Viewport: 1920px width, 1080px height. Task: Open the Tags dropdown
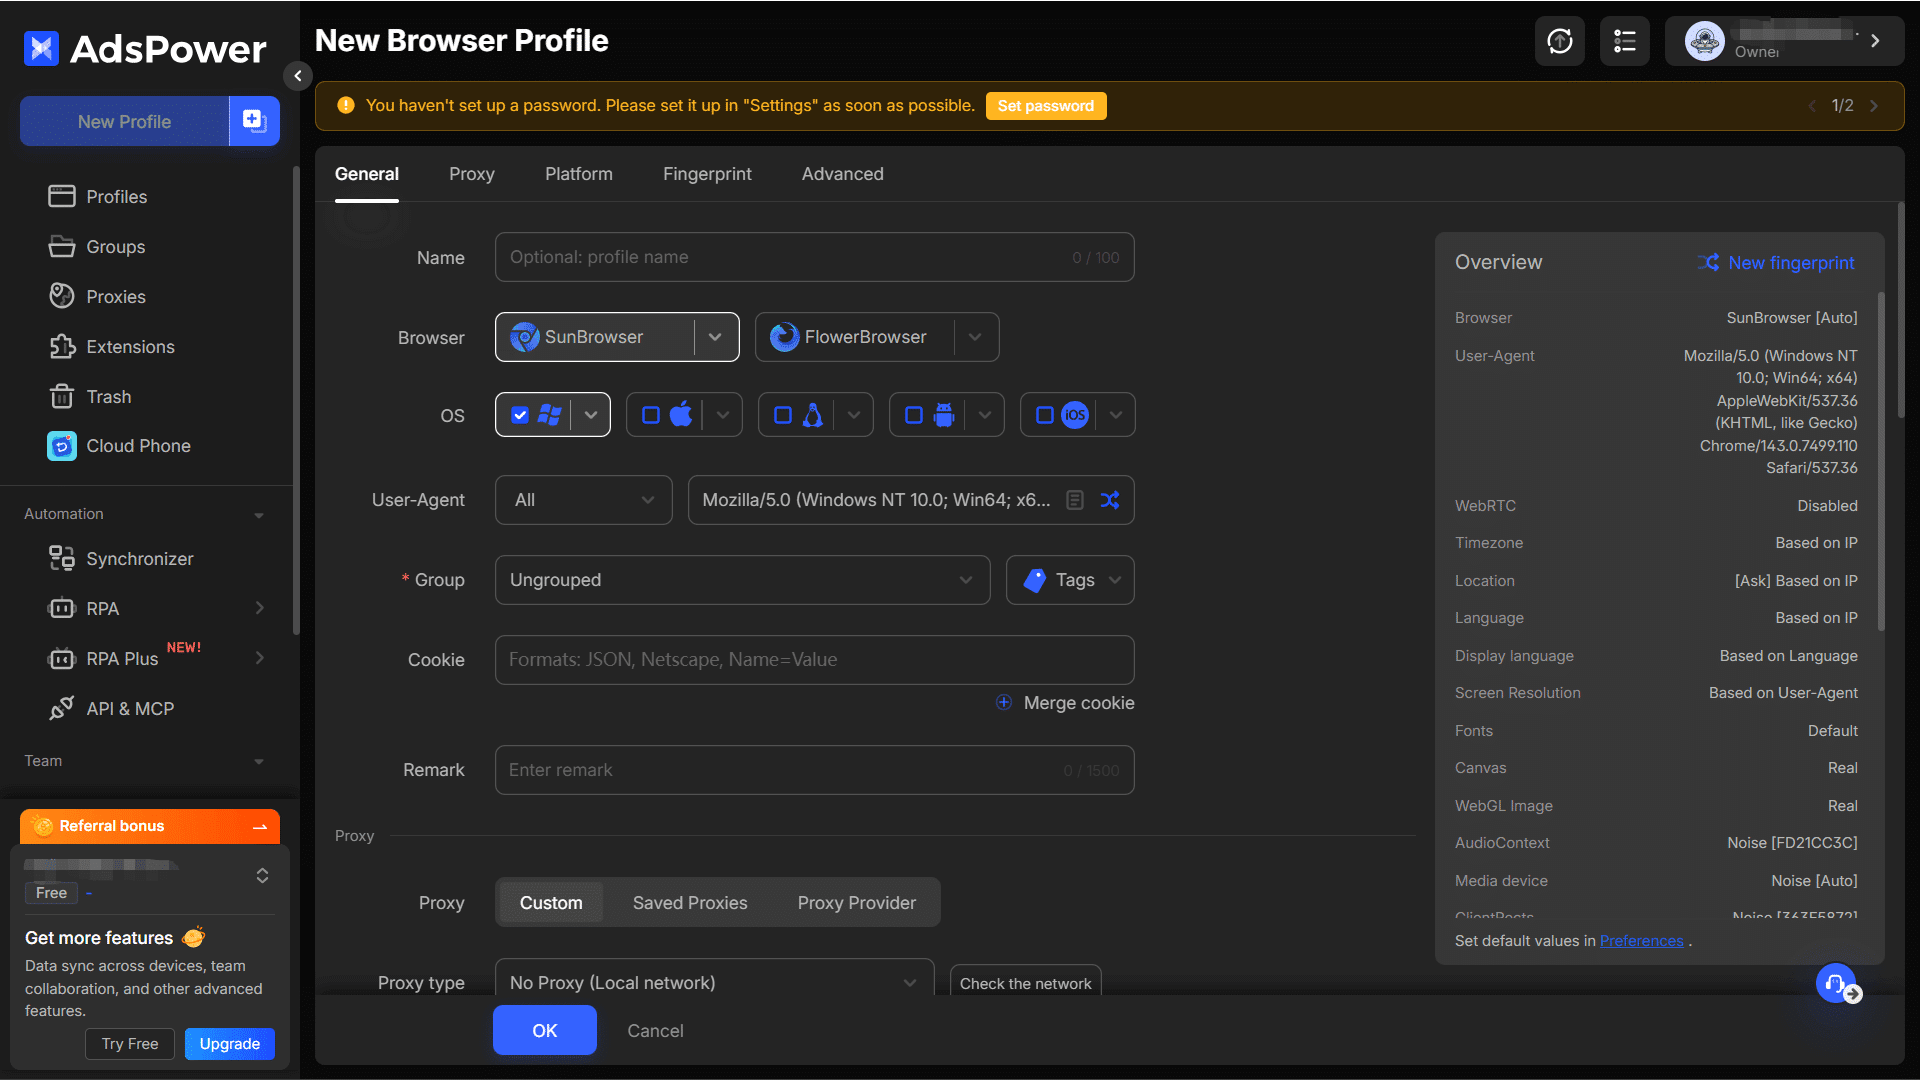[x=1071, y=580]
